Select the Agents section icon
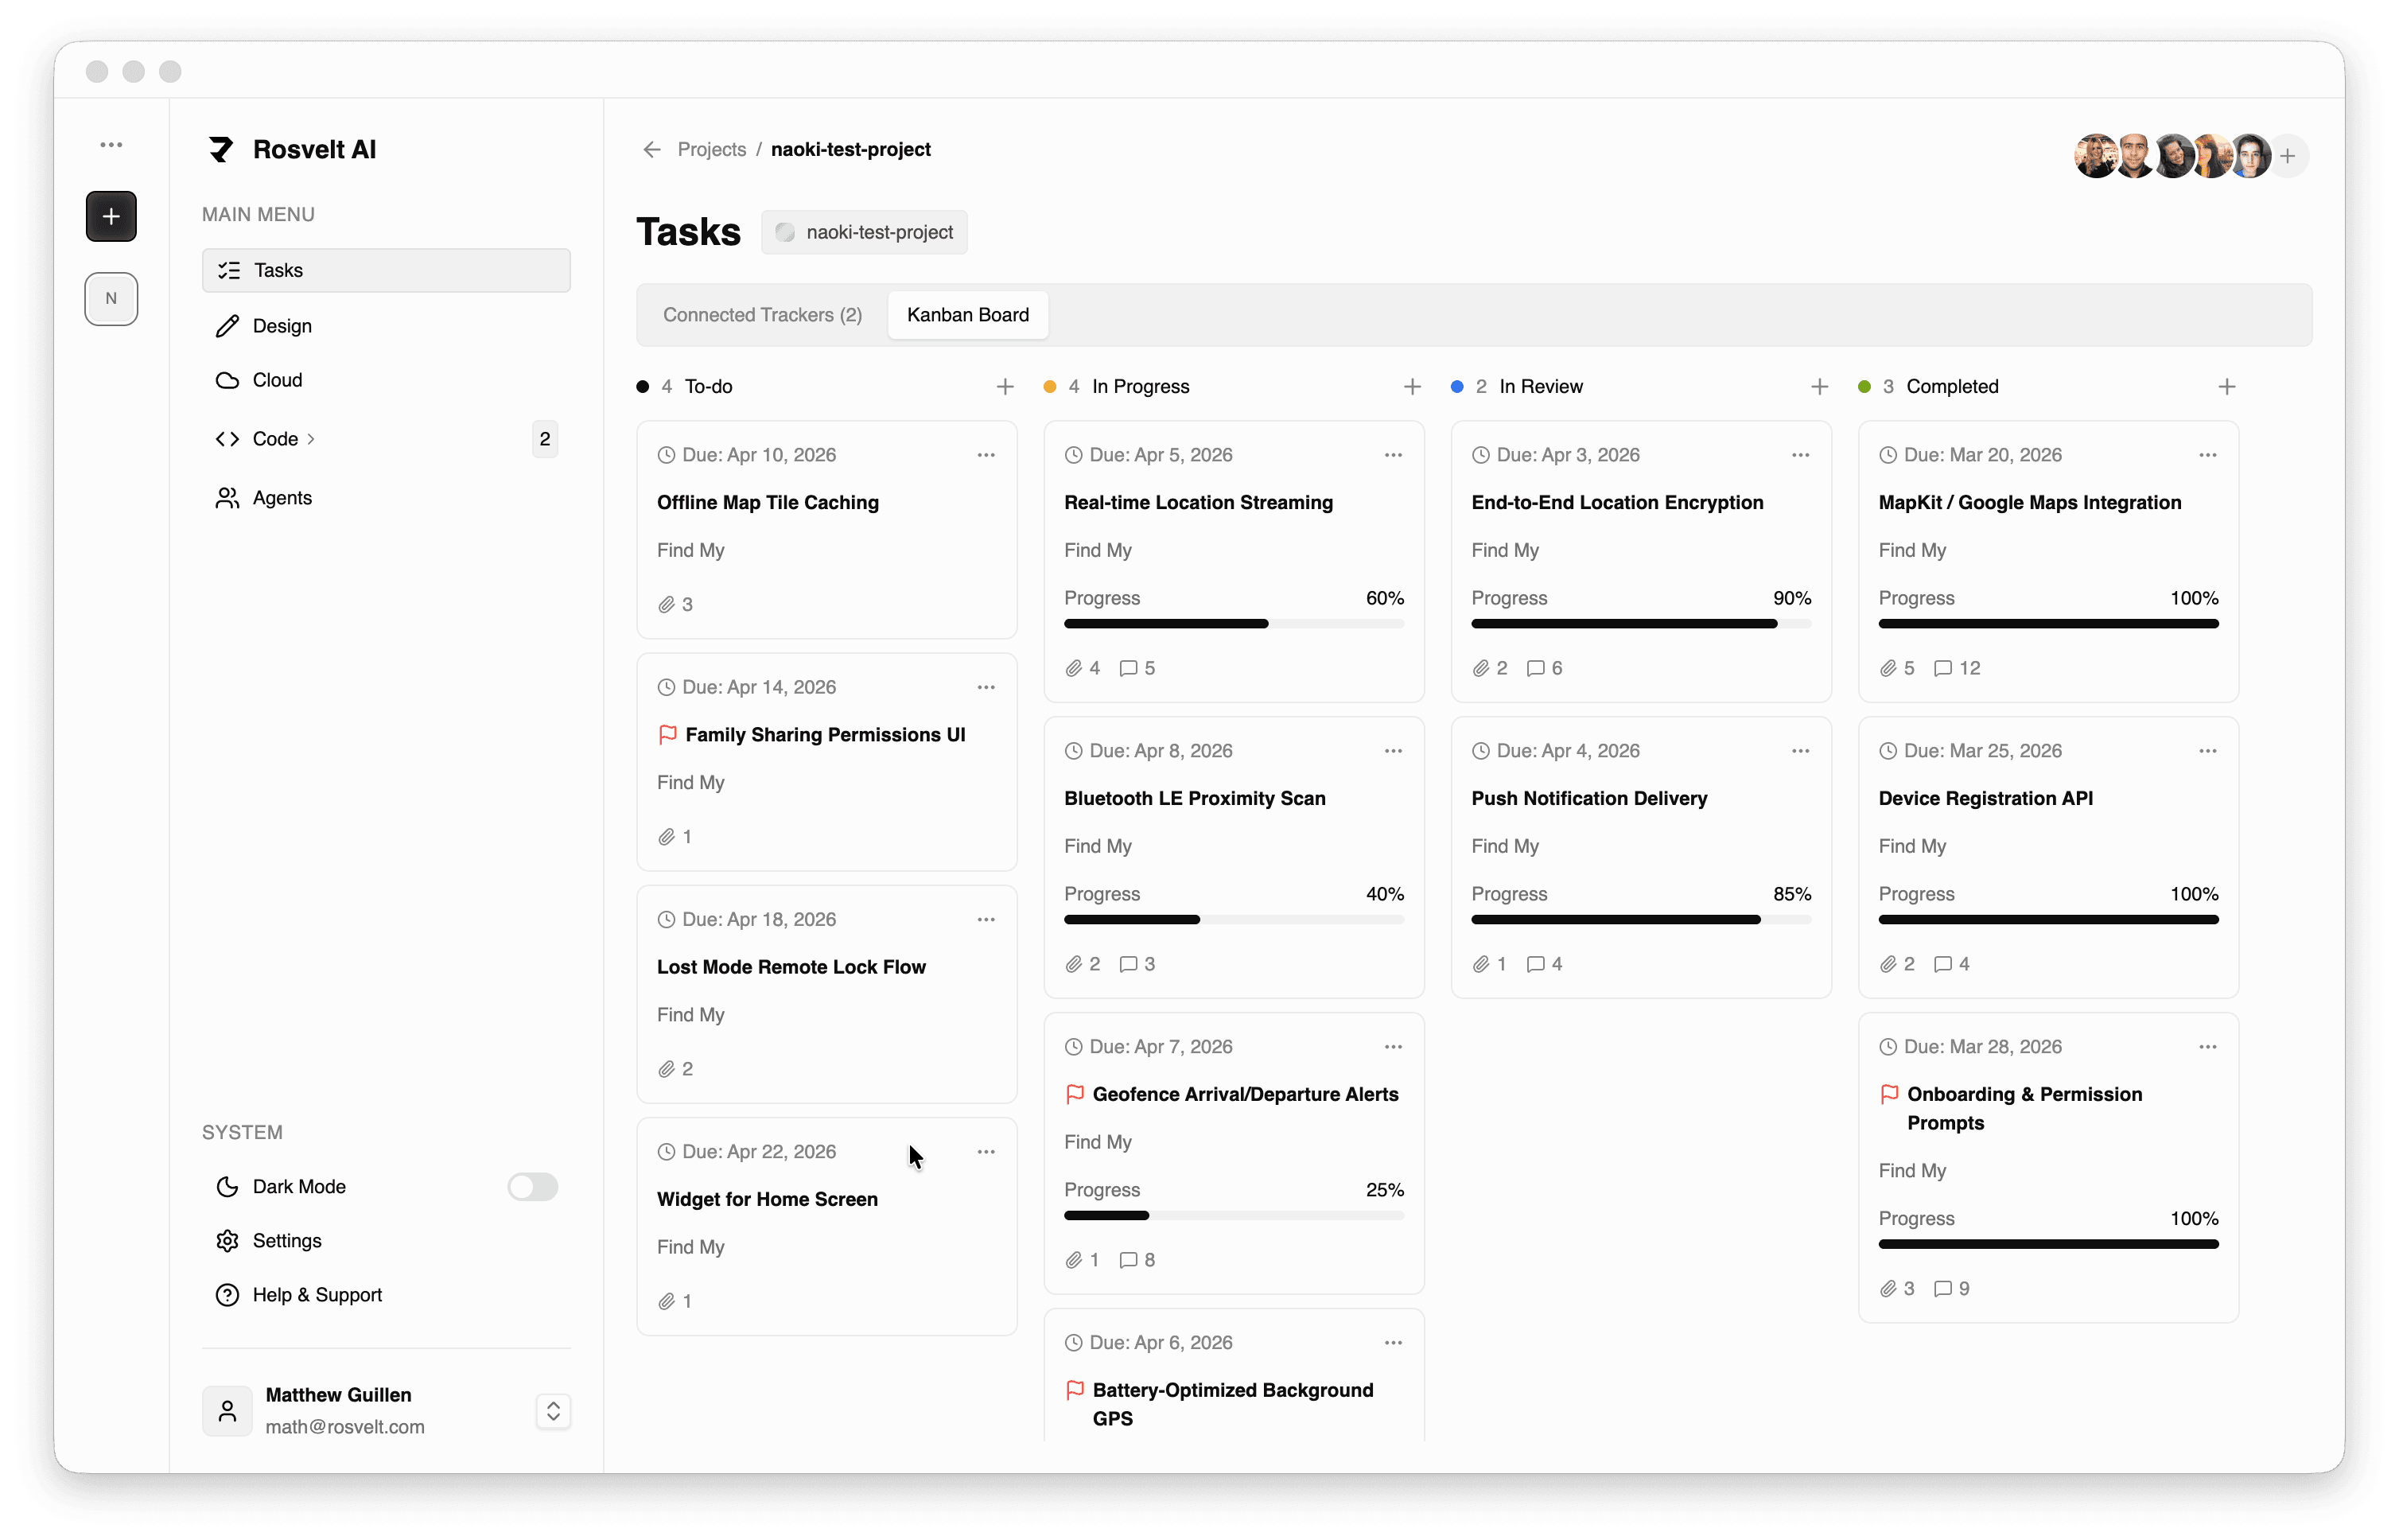2399x1540 pixels. pos(228,497)
